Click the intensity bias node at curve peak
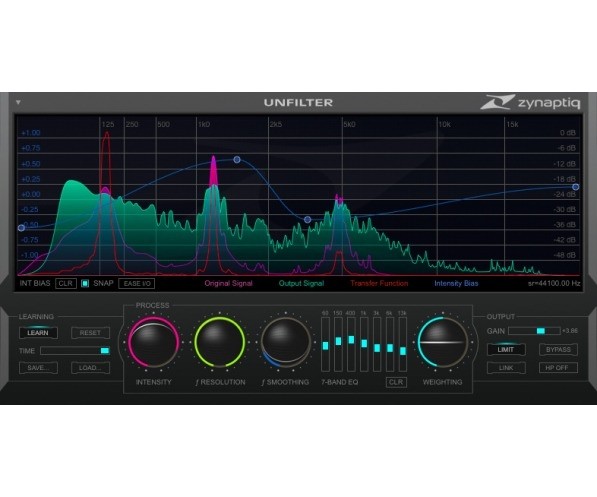Viewport: 597px width, 497px height. pyautogui.click(x=237, y=160)
